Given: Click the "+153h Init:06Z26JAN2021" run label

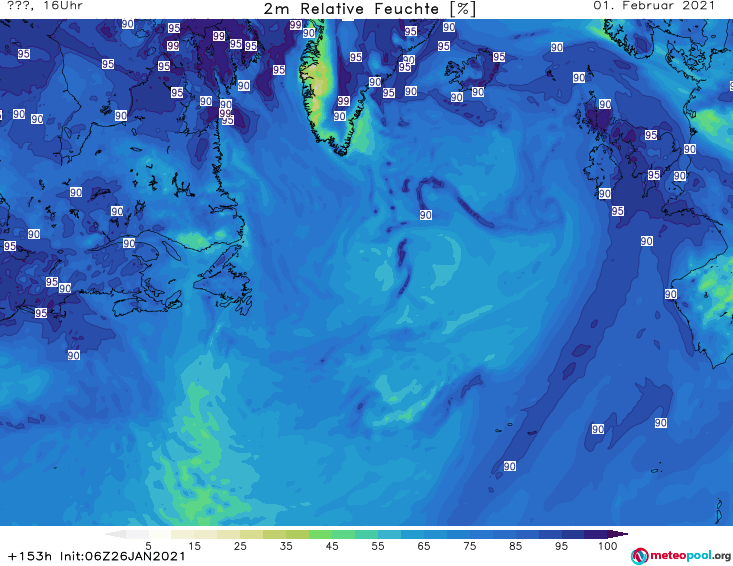Looking at the screenshot, I should point(96,556).
